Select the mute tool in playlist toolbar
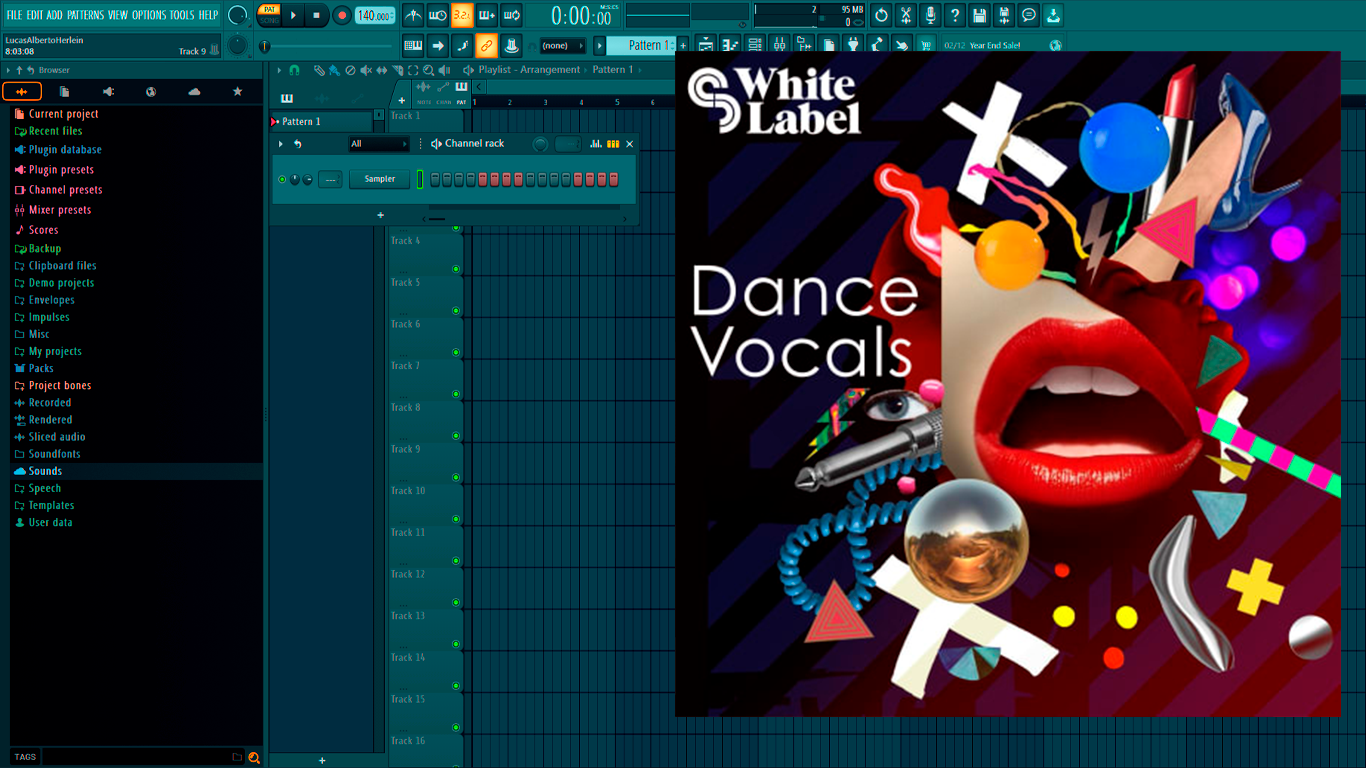The width and height of the screenshot is (1366, 768). [x=366, y=70]
